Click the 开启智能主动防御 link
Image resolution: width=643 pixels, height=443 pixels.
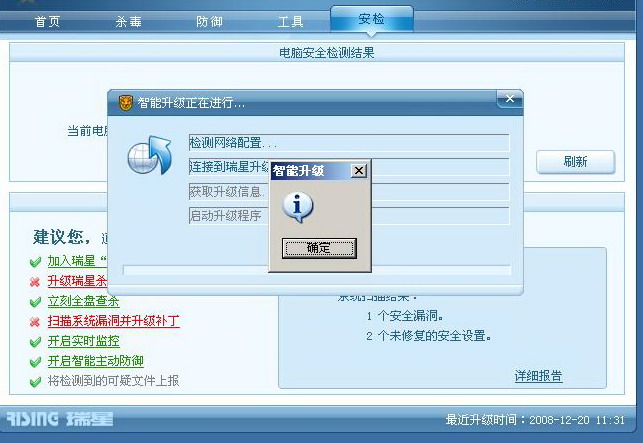pyautogui.click(x=96, y=361)
